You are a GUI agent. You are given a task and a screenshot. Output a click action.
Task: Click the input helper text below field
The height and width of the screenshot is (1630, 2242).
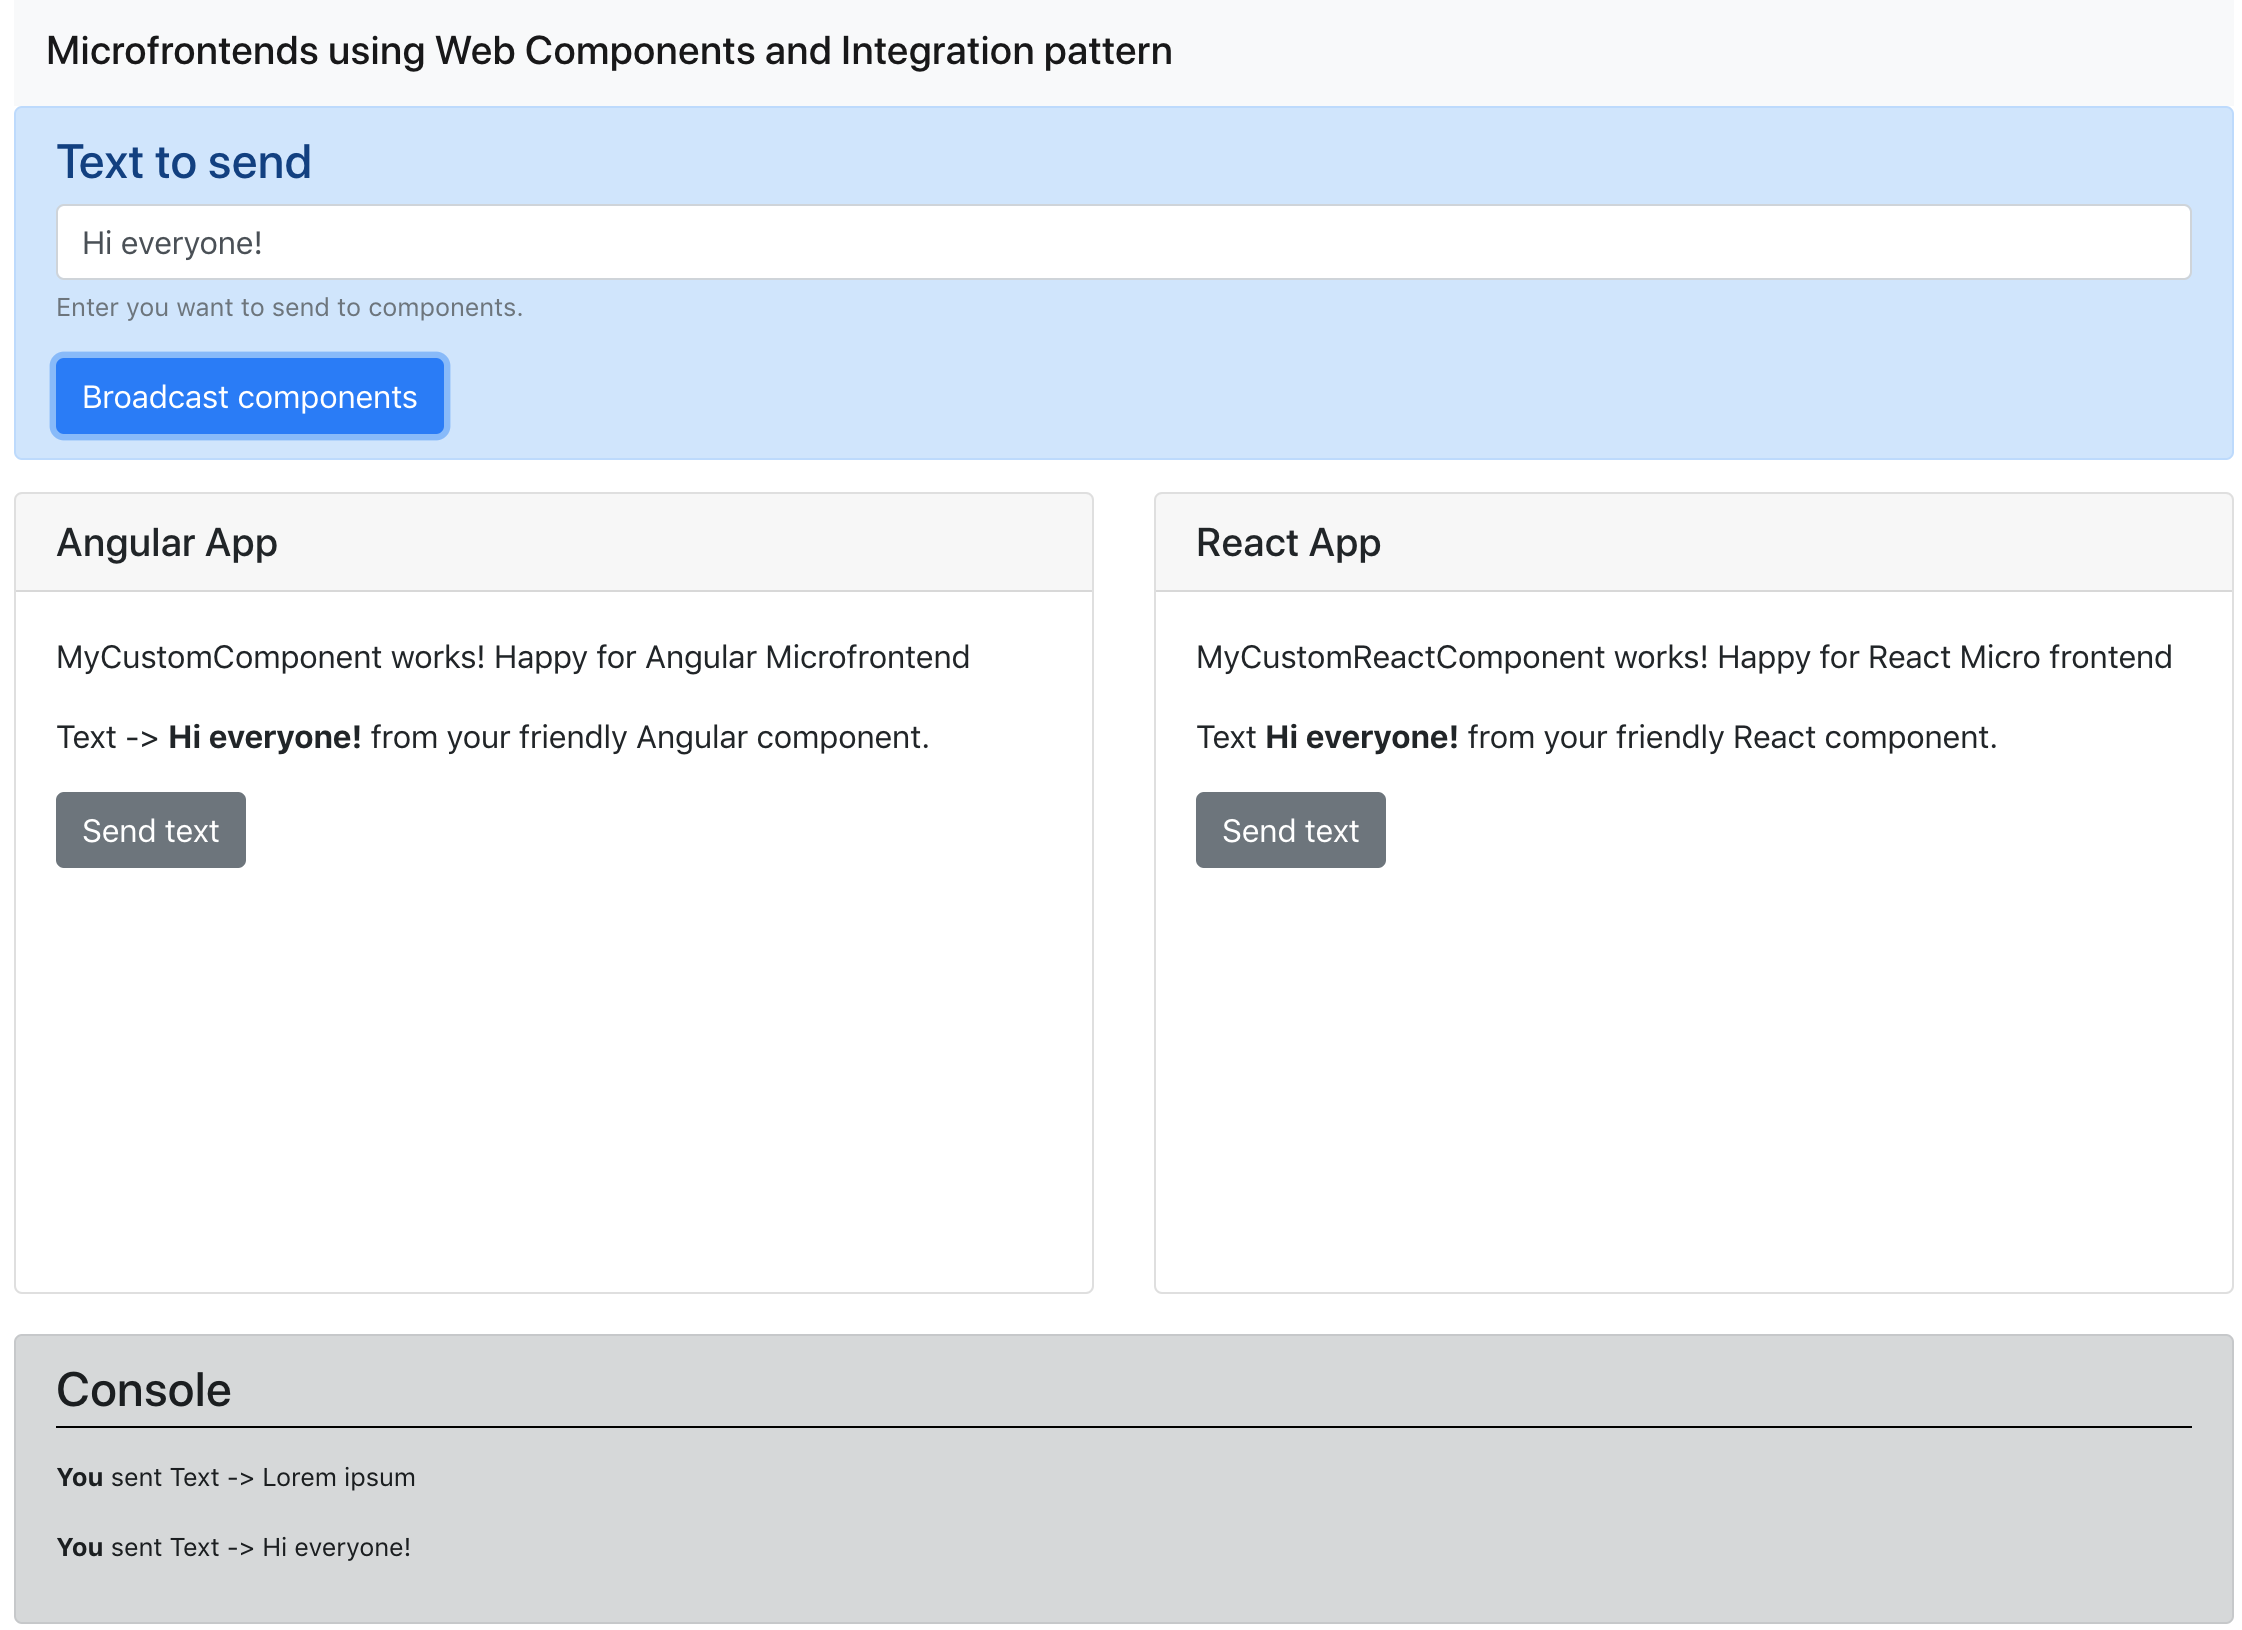(289, 308)
